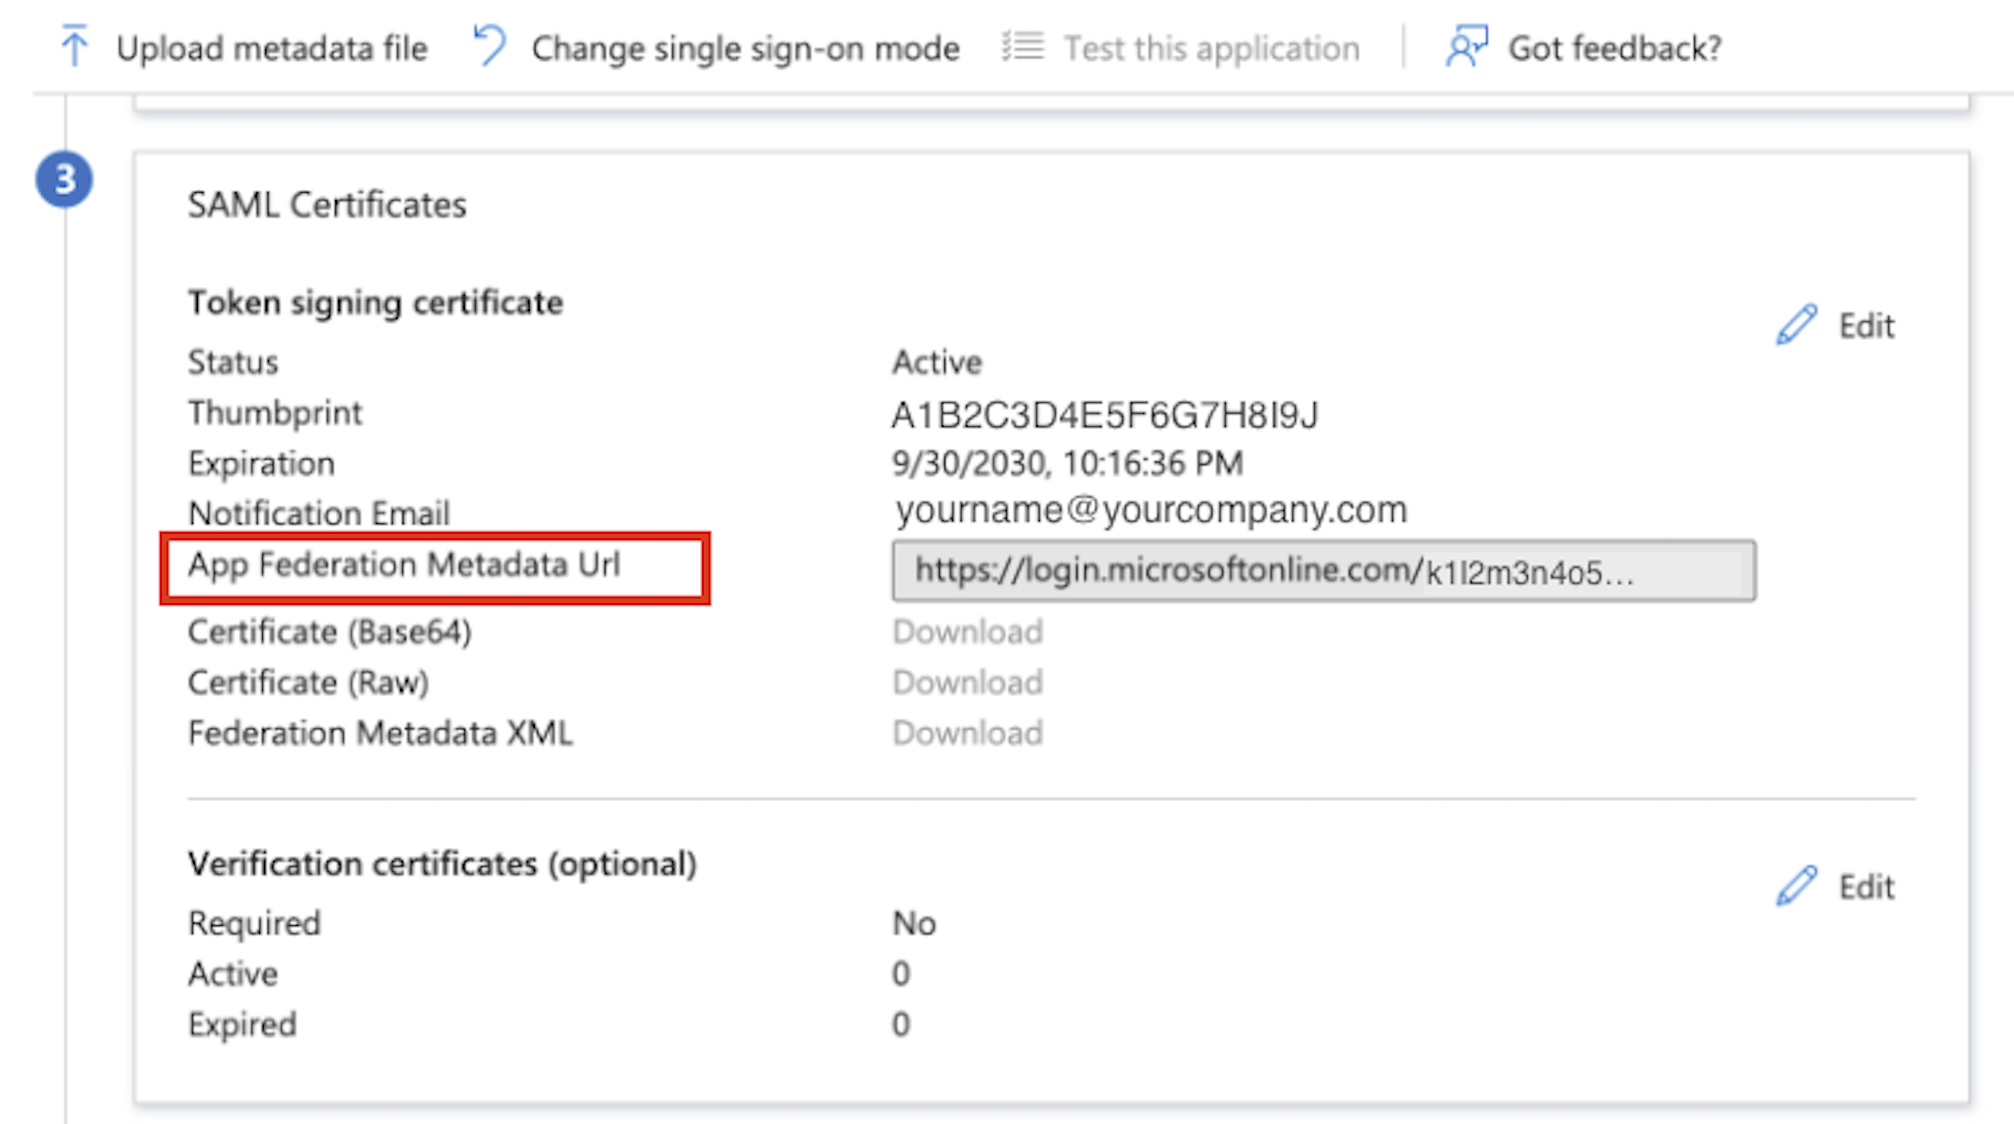Click the Active status value
Screen dimensions: 2014x1124
tap(937, 362)
